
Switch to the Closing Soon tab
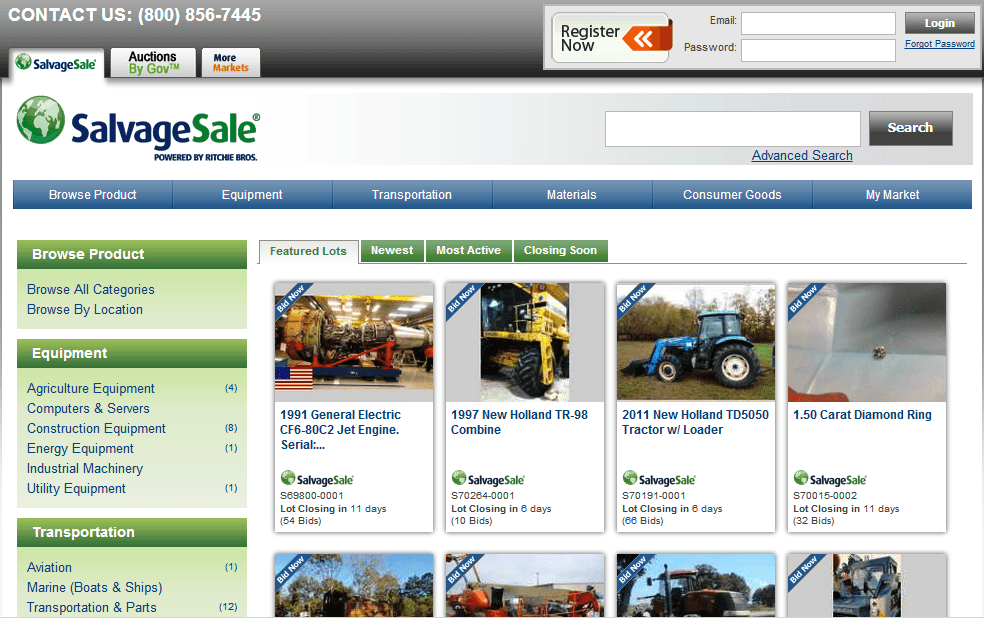tap(560, 250)
